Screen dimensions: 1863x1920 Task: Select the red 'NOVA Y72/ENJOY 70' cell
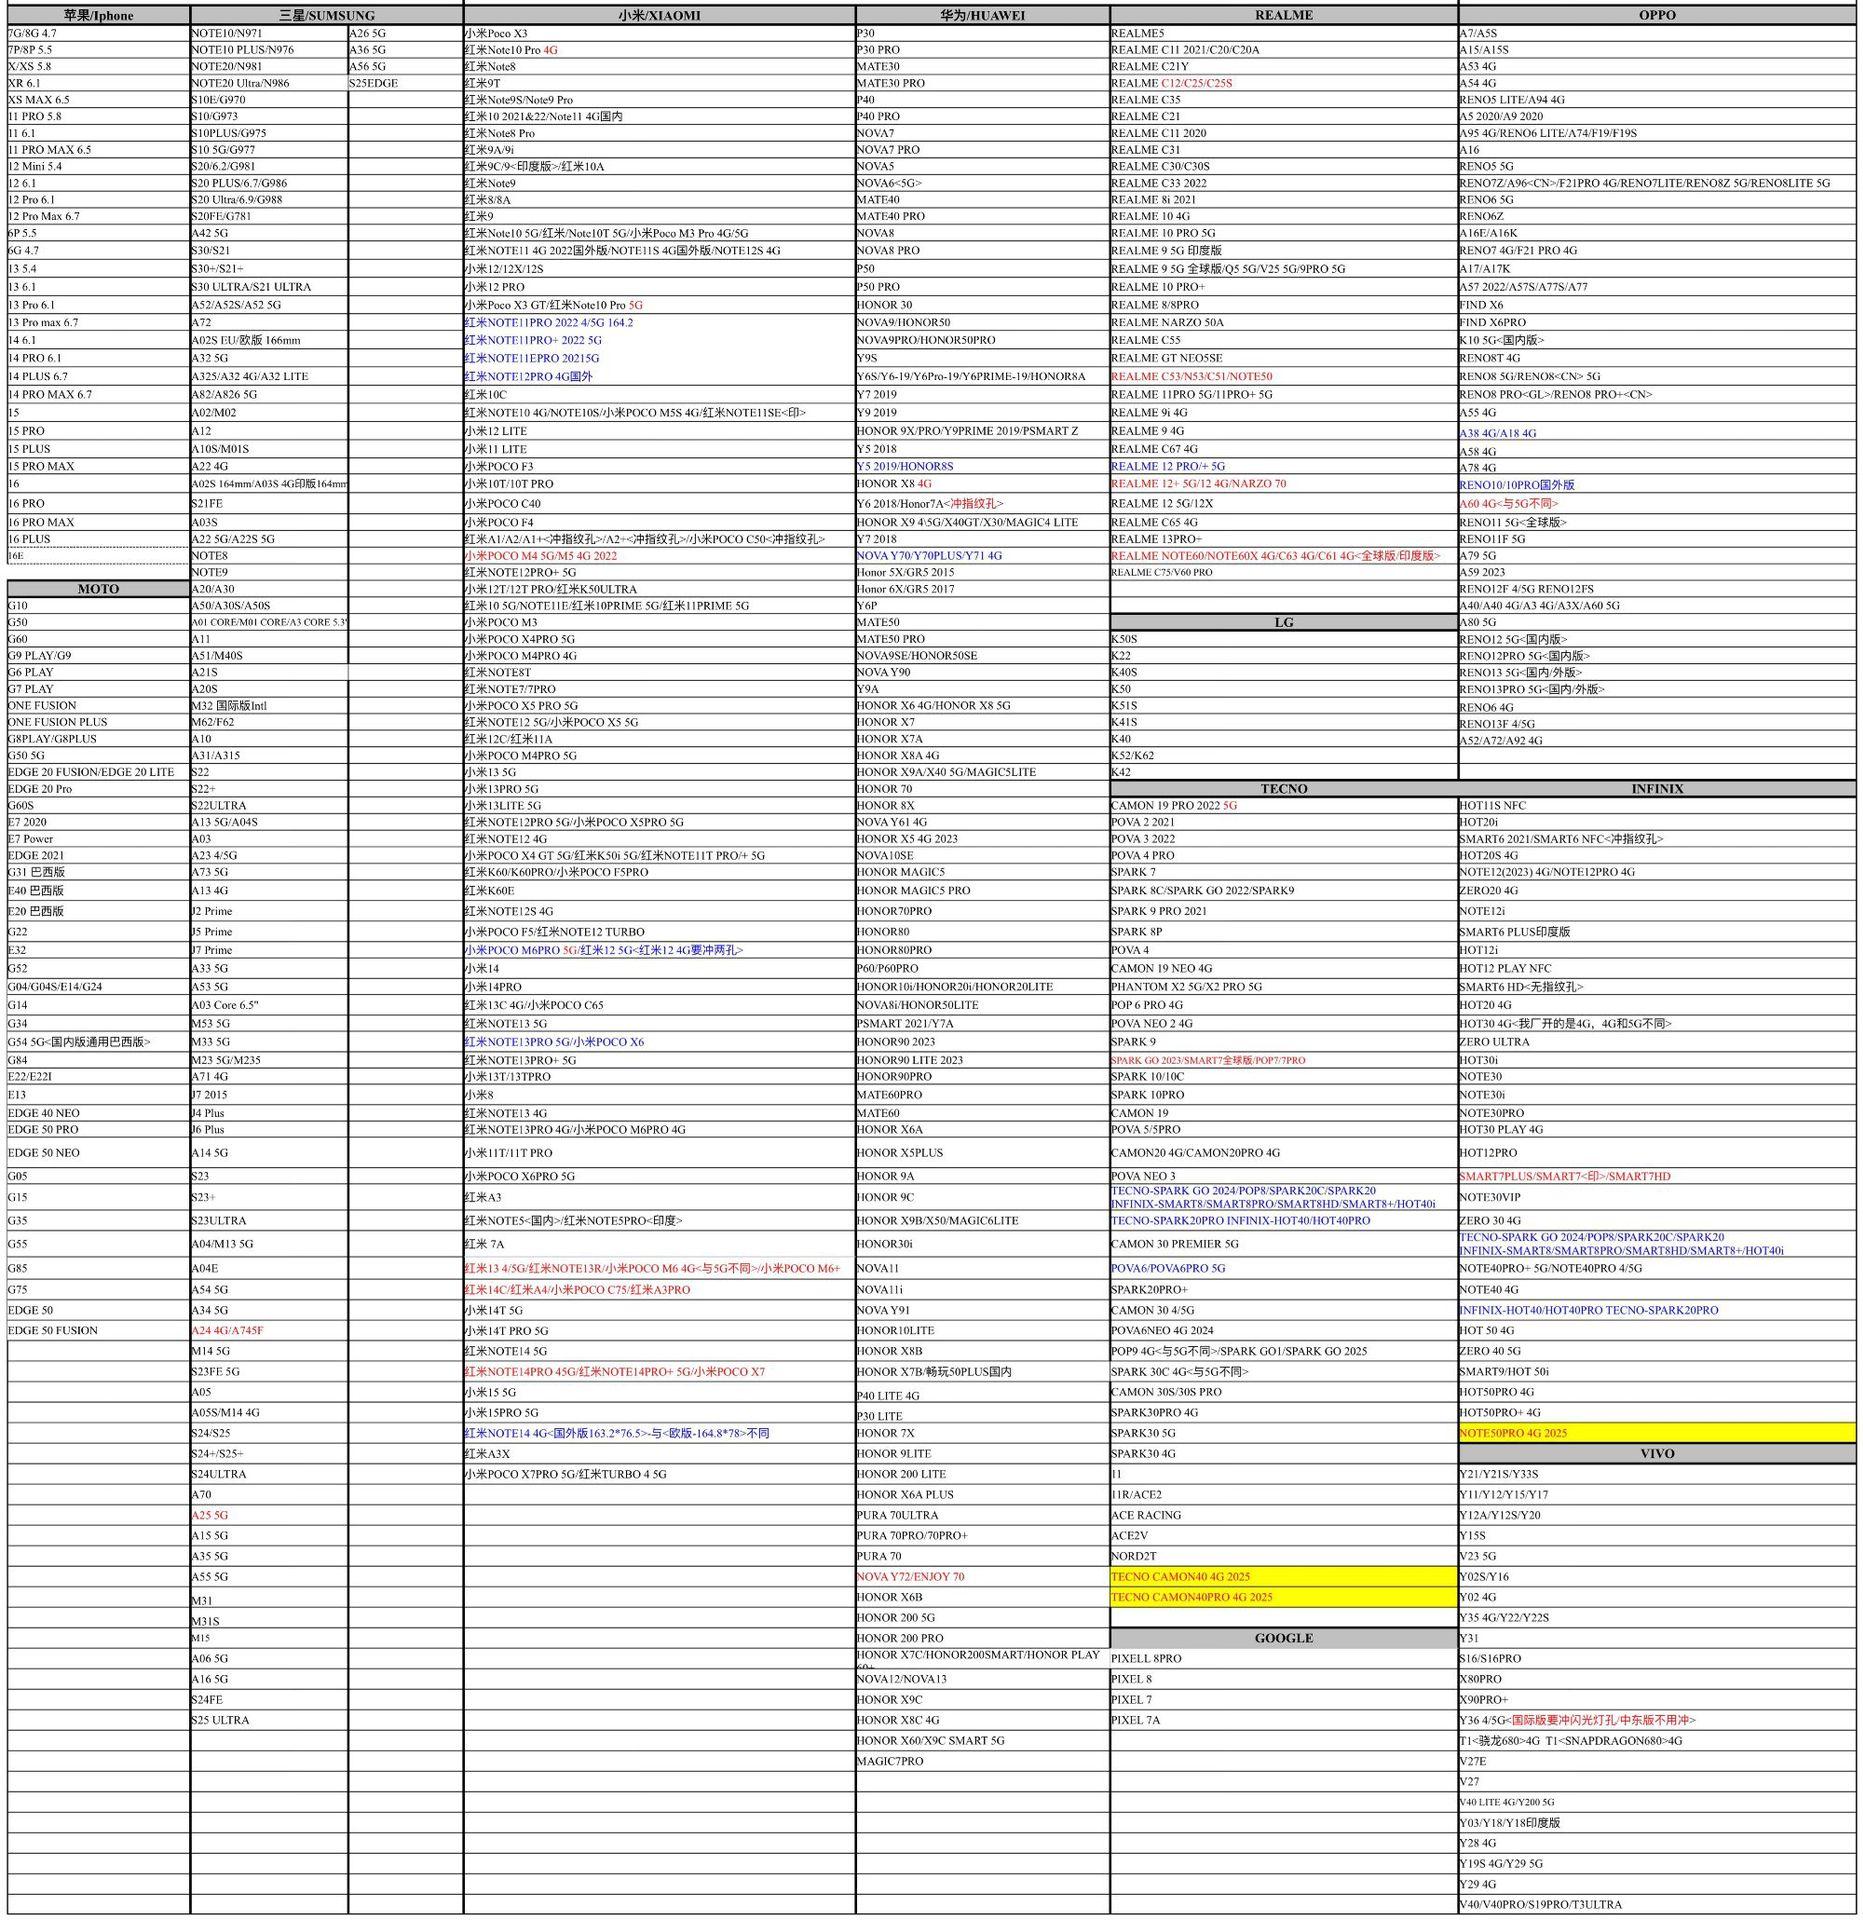(982, 1576)
